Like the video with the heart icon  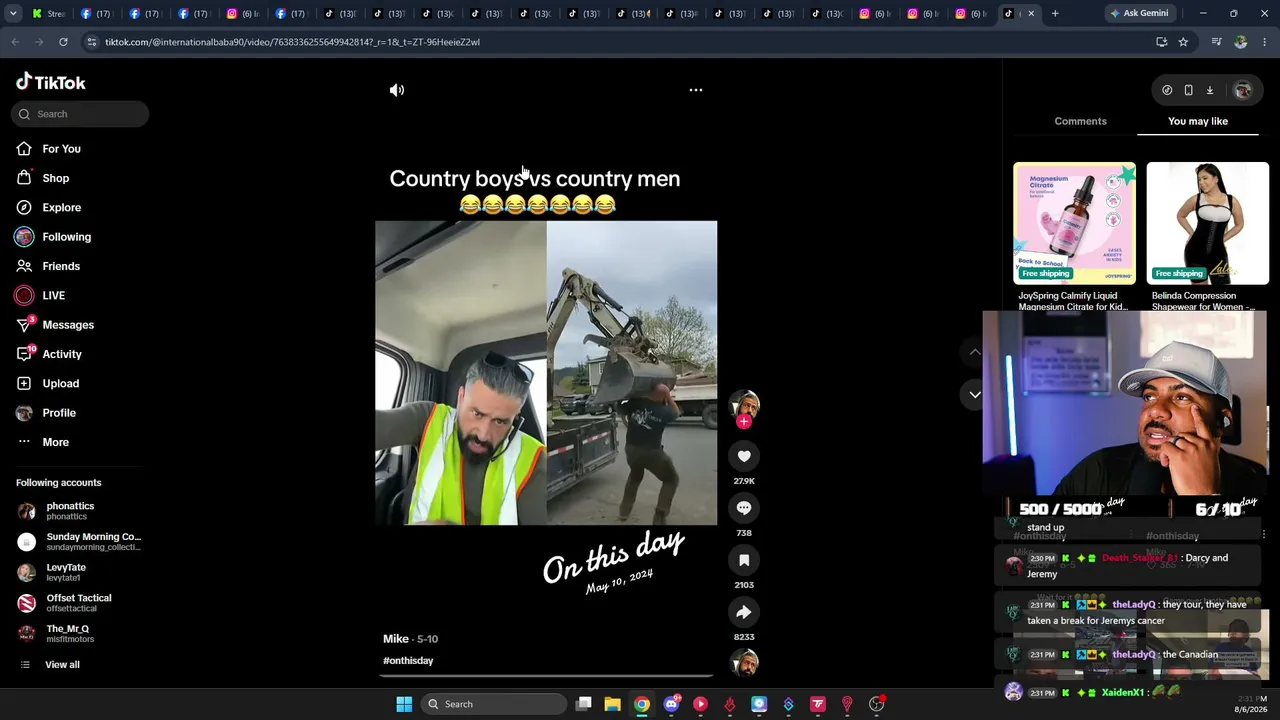coord(744,456)
